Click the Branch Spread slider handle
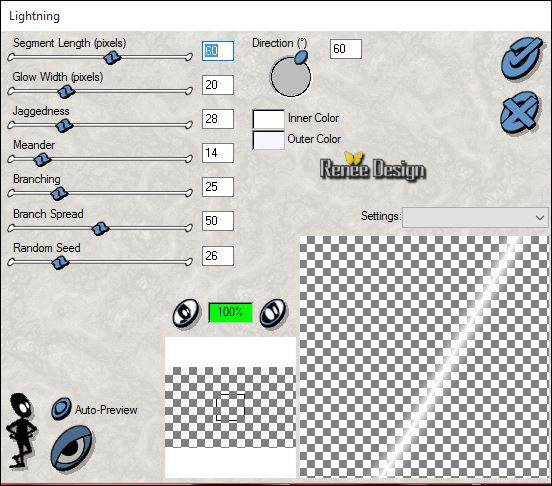This screenshot has height=486, width=552. point(100,229)
